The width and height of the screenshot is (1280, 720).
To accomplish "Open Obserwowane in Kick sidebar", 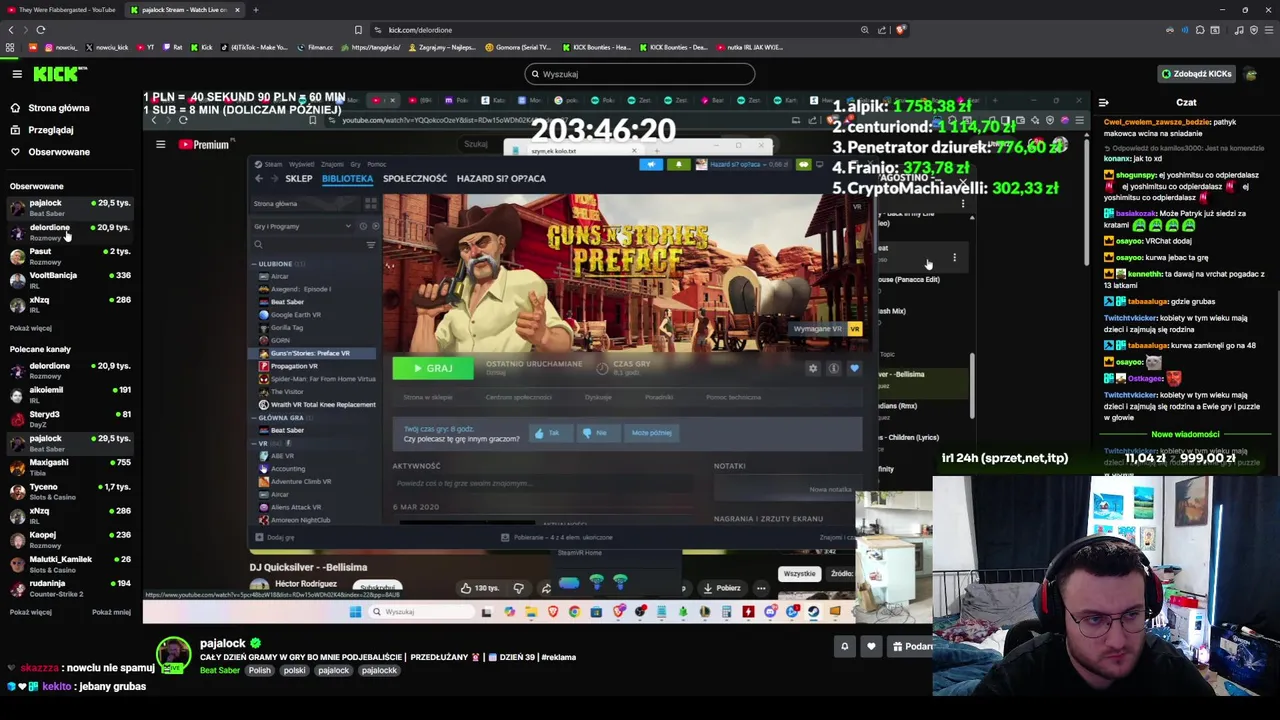I will 52,152.
